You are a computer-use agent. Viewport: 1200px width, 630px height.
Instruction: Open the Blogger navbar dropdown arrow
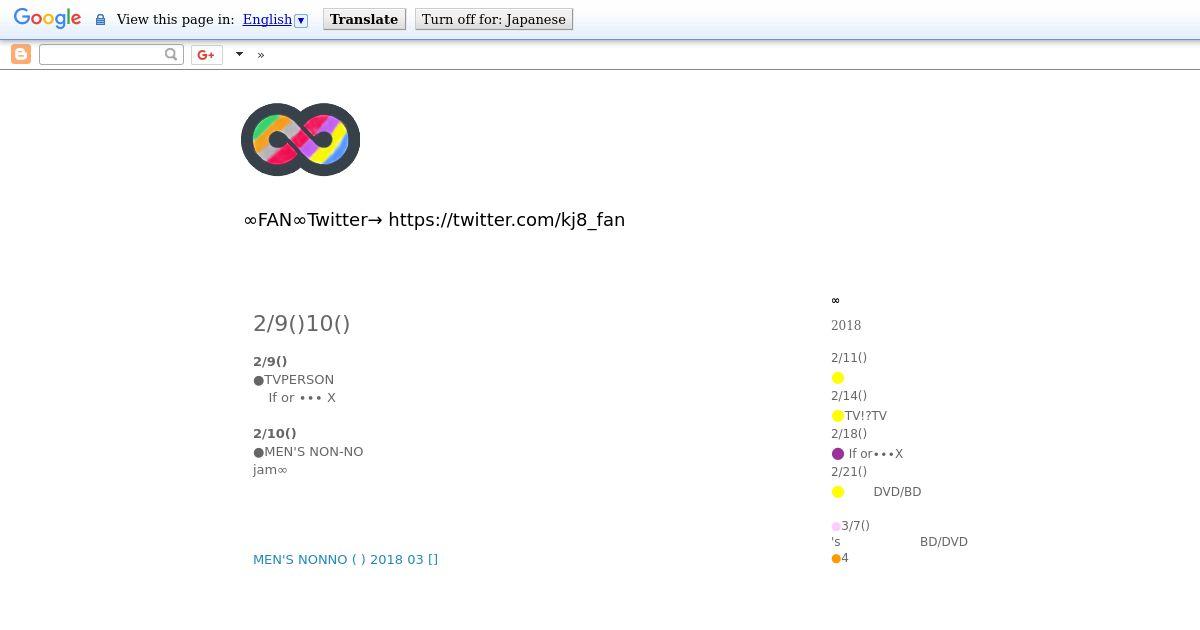239,54
